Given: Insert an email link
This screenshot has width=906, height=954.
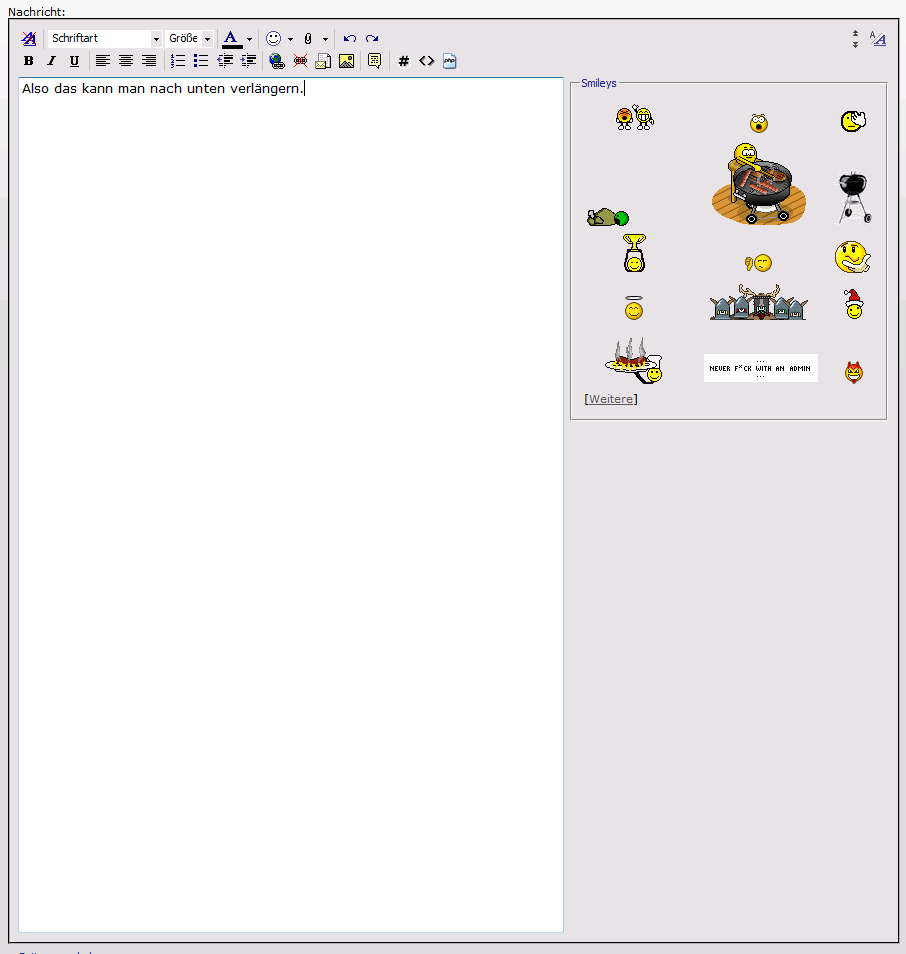Looking at the screenshot, I should (x=323, y=61).
